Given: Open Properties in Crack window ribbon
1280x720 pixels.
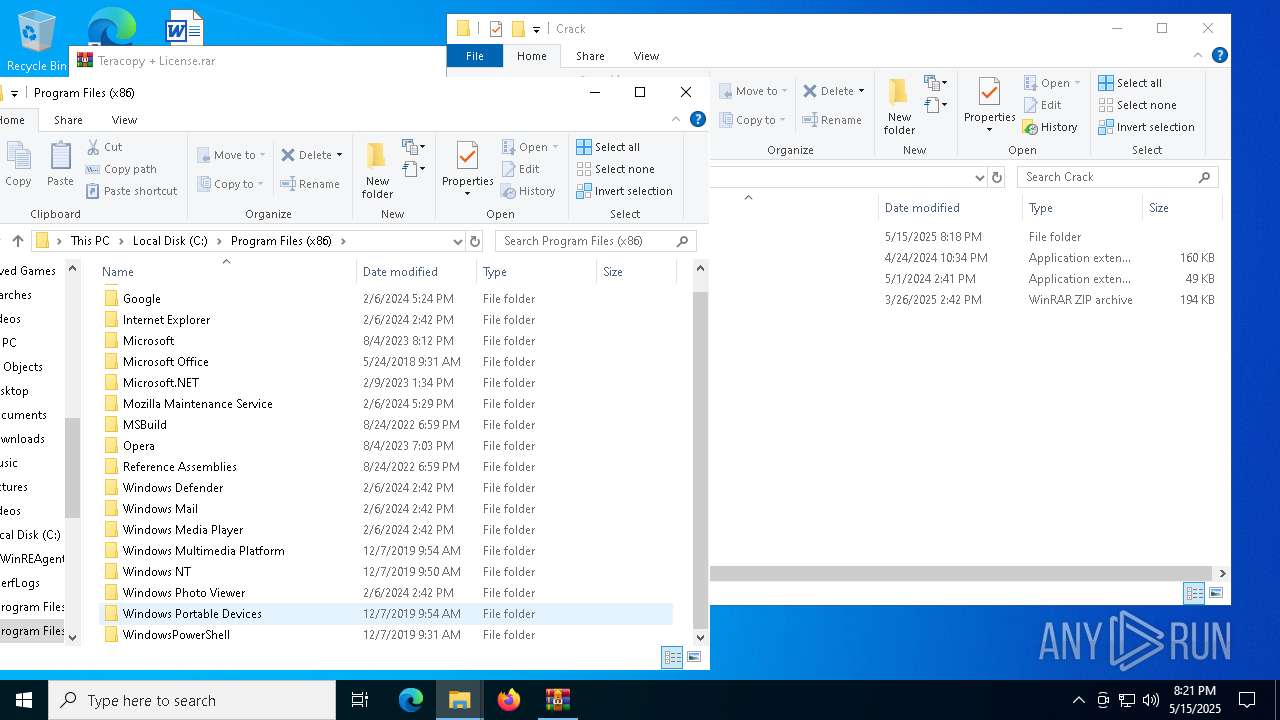Looking at the screenshot, I should tap(989, 104).
